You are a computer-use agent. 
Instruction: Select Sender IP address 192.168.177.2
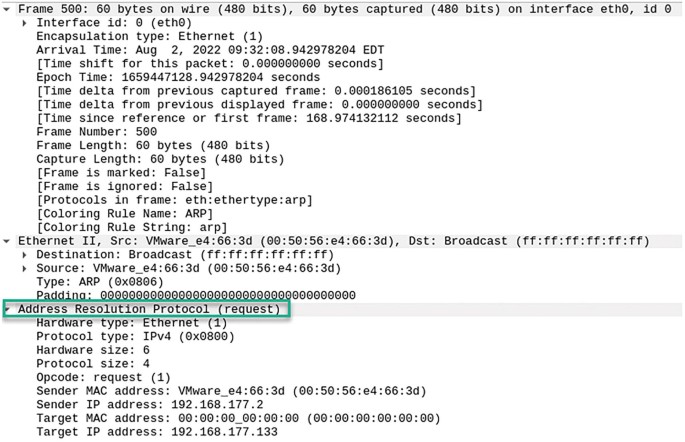click(150, 404)
